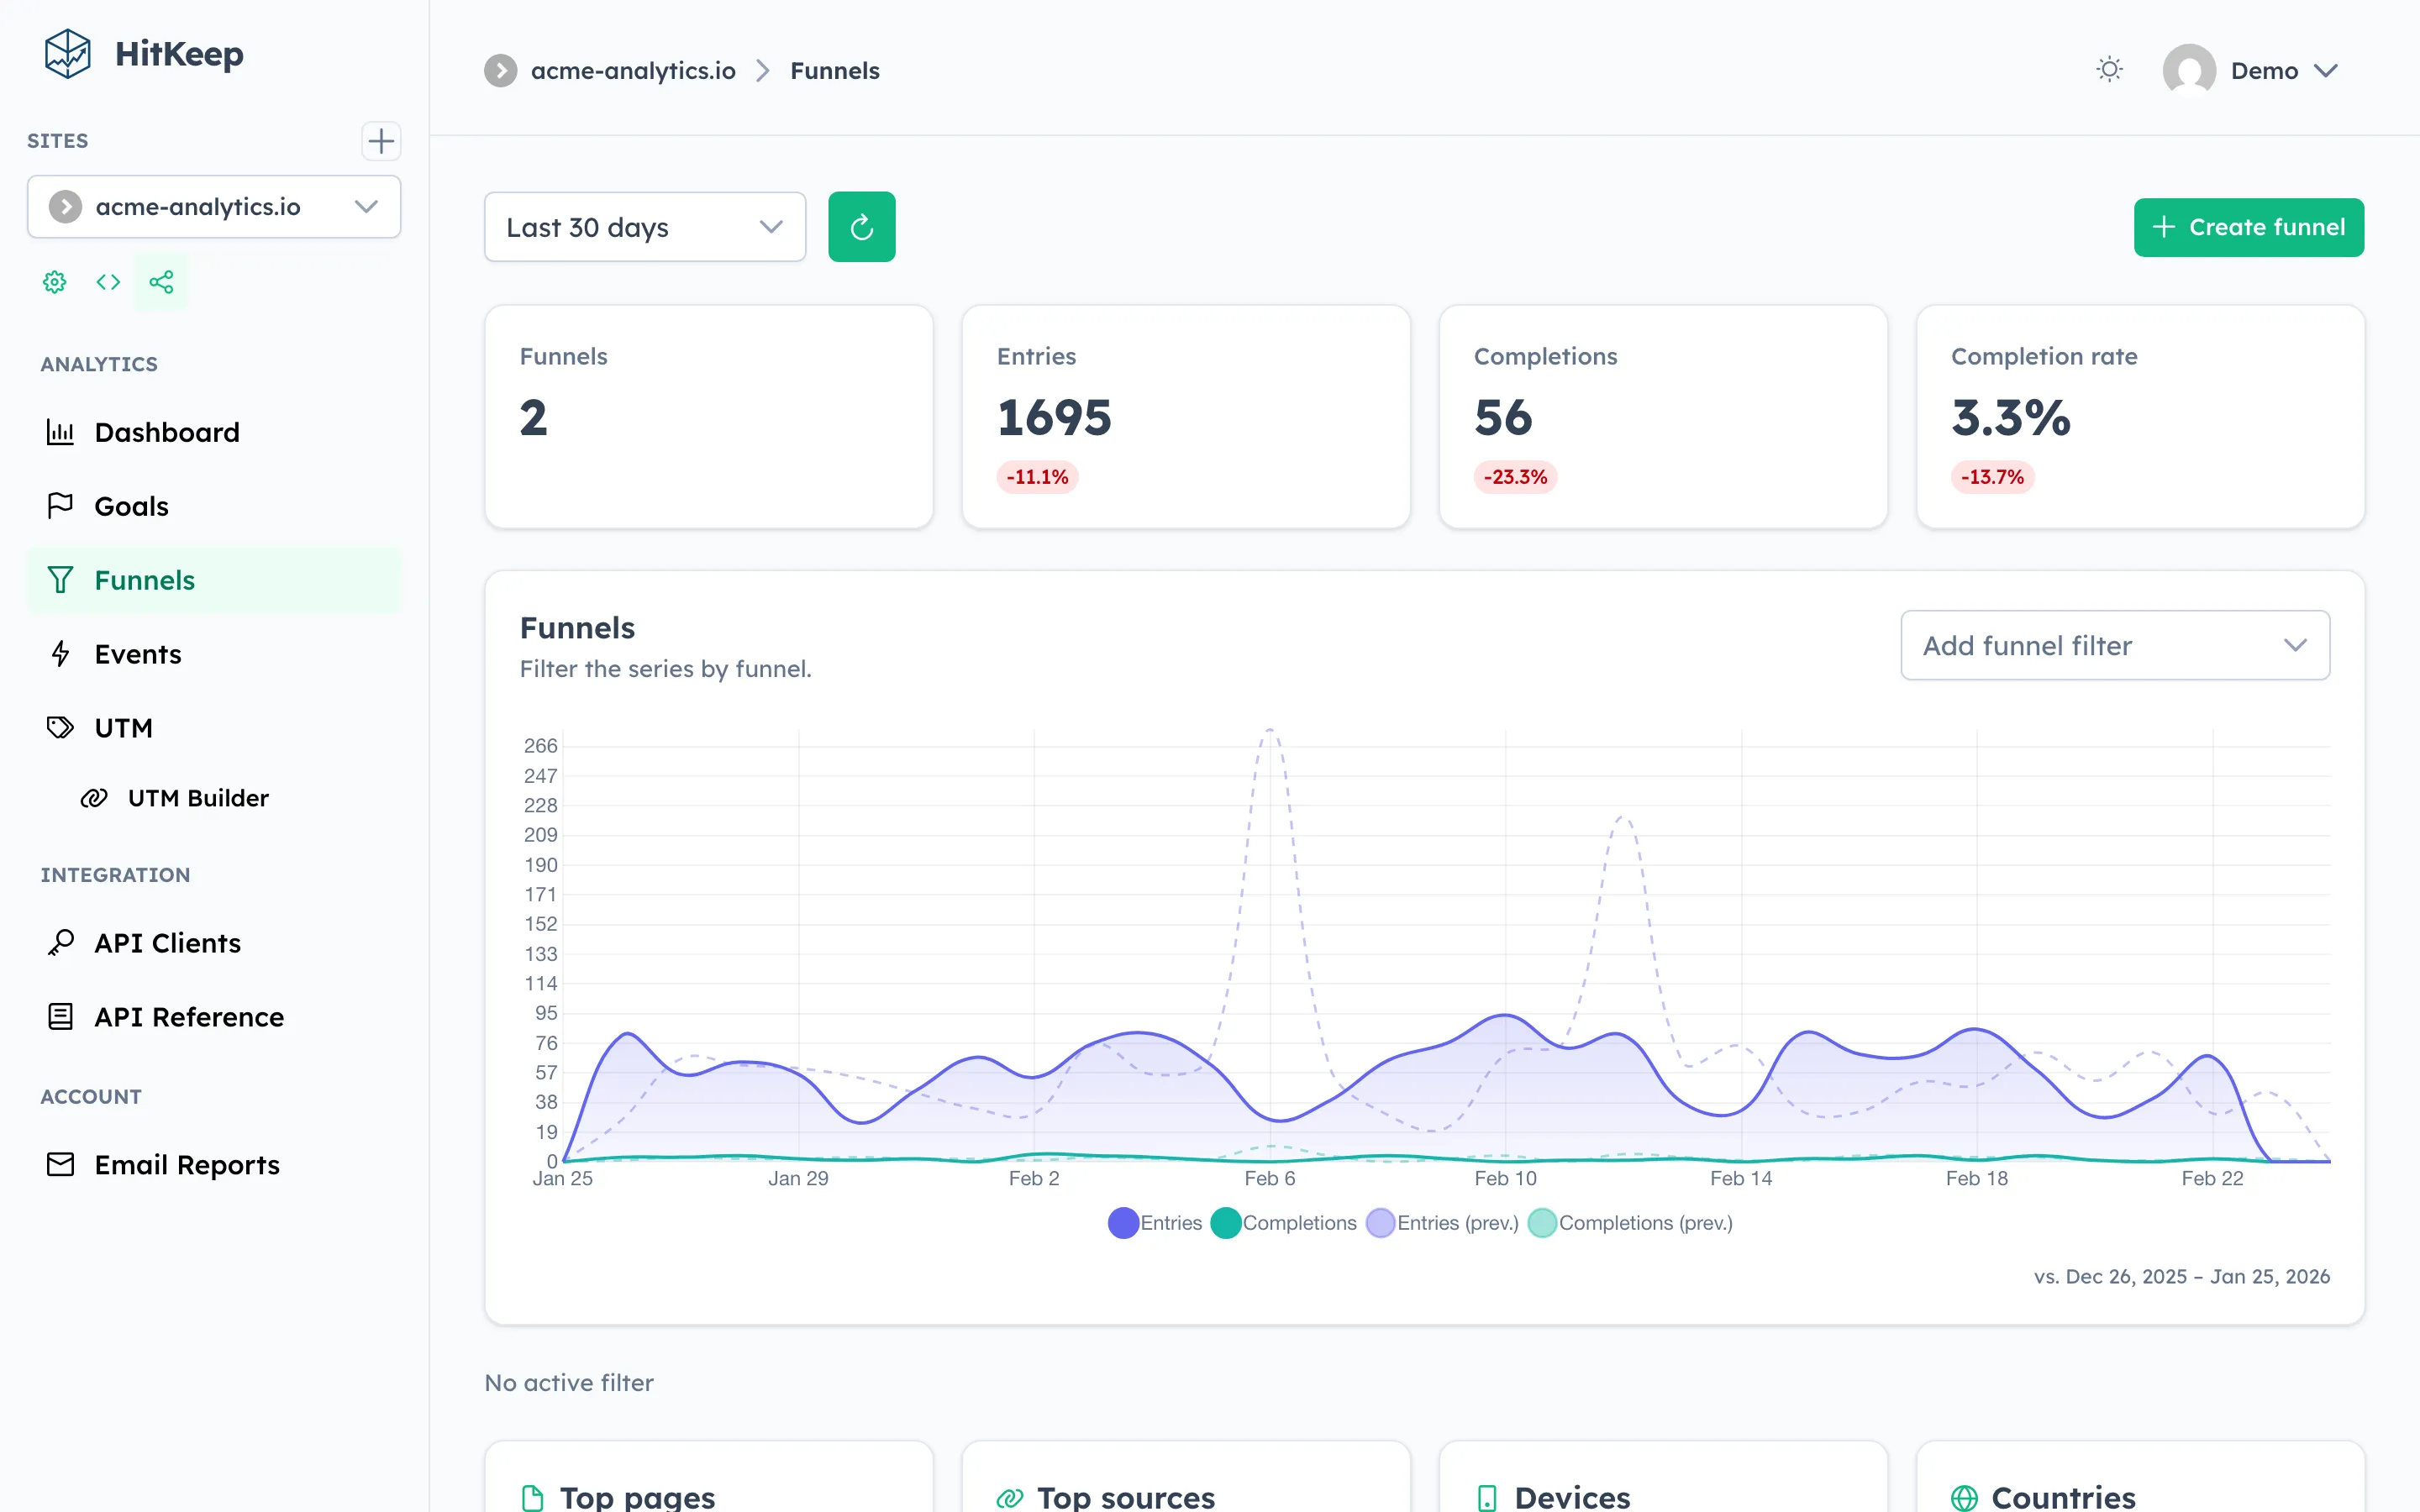
Task: Open the UTM tag section
Action: click(x=123, y=727)
